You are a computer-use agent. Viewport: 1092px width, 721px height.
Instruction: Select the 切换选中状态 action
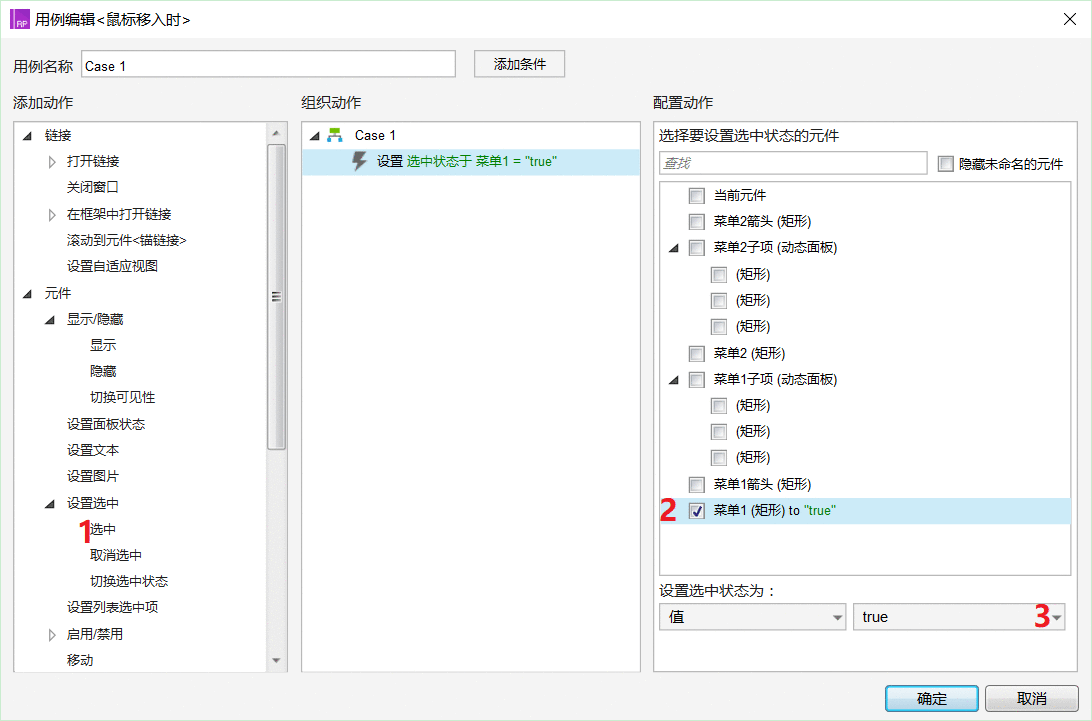click(129, 582)
